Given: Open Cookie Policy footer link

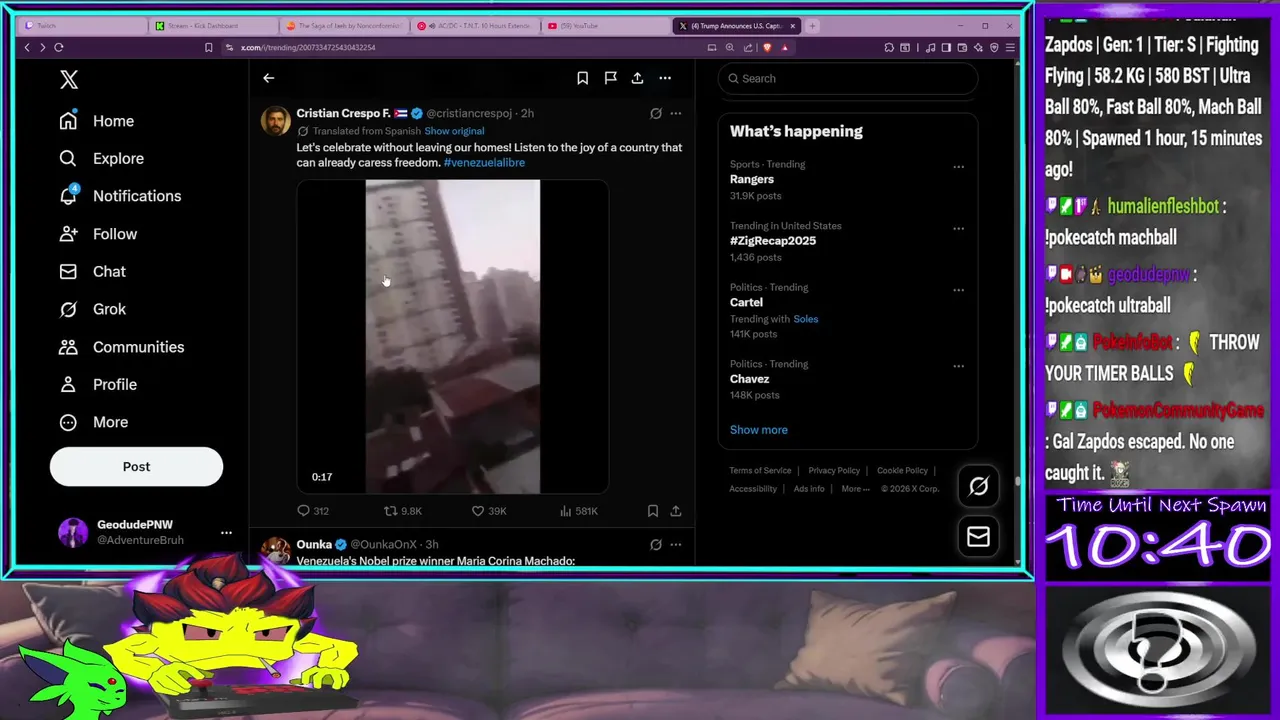Looking at the screenshot, I should click(902, 471).
